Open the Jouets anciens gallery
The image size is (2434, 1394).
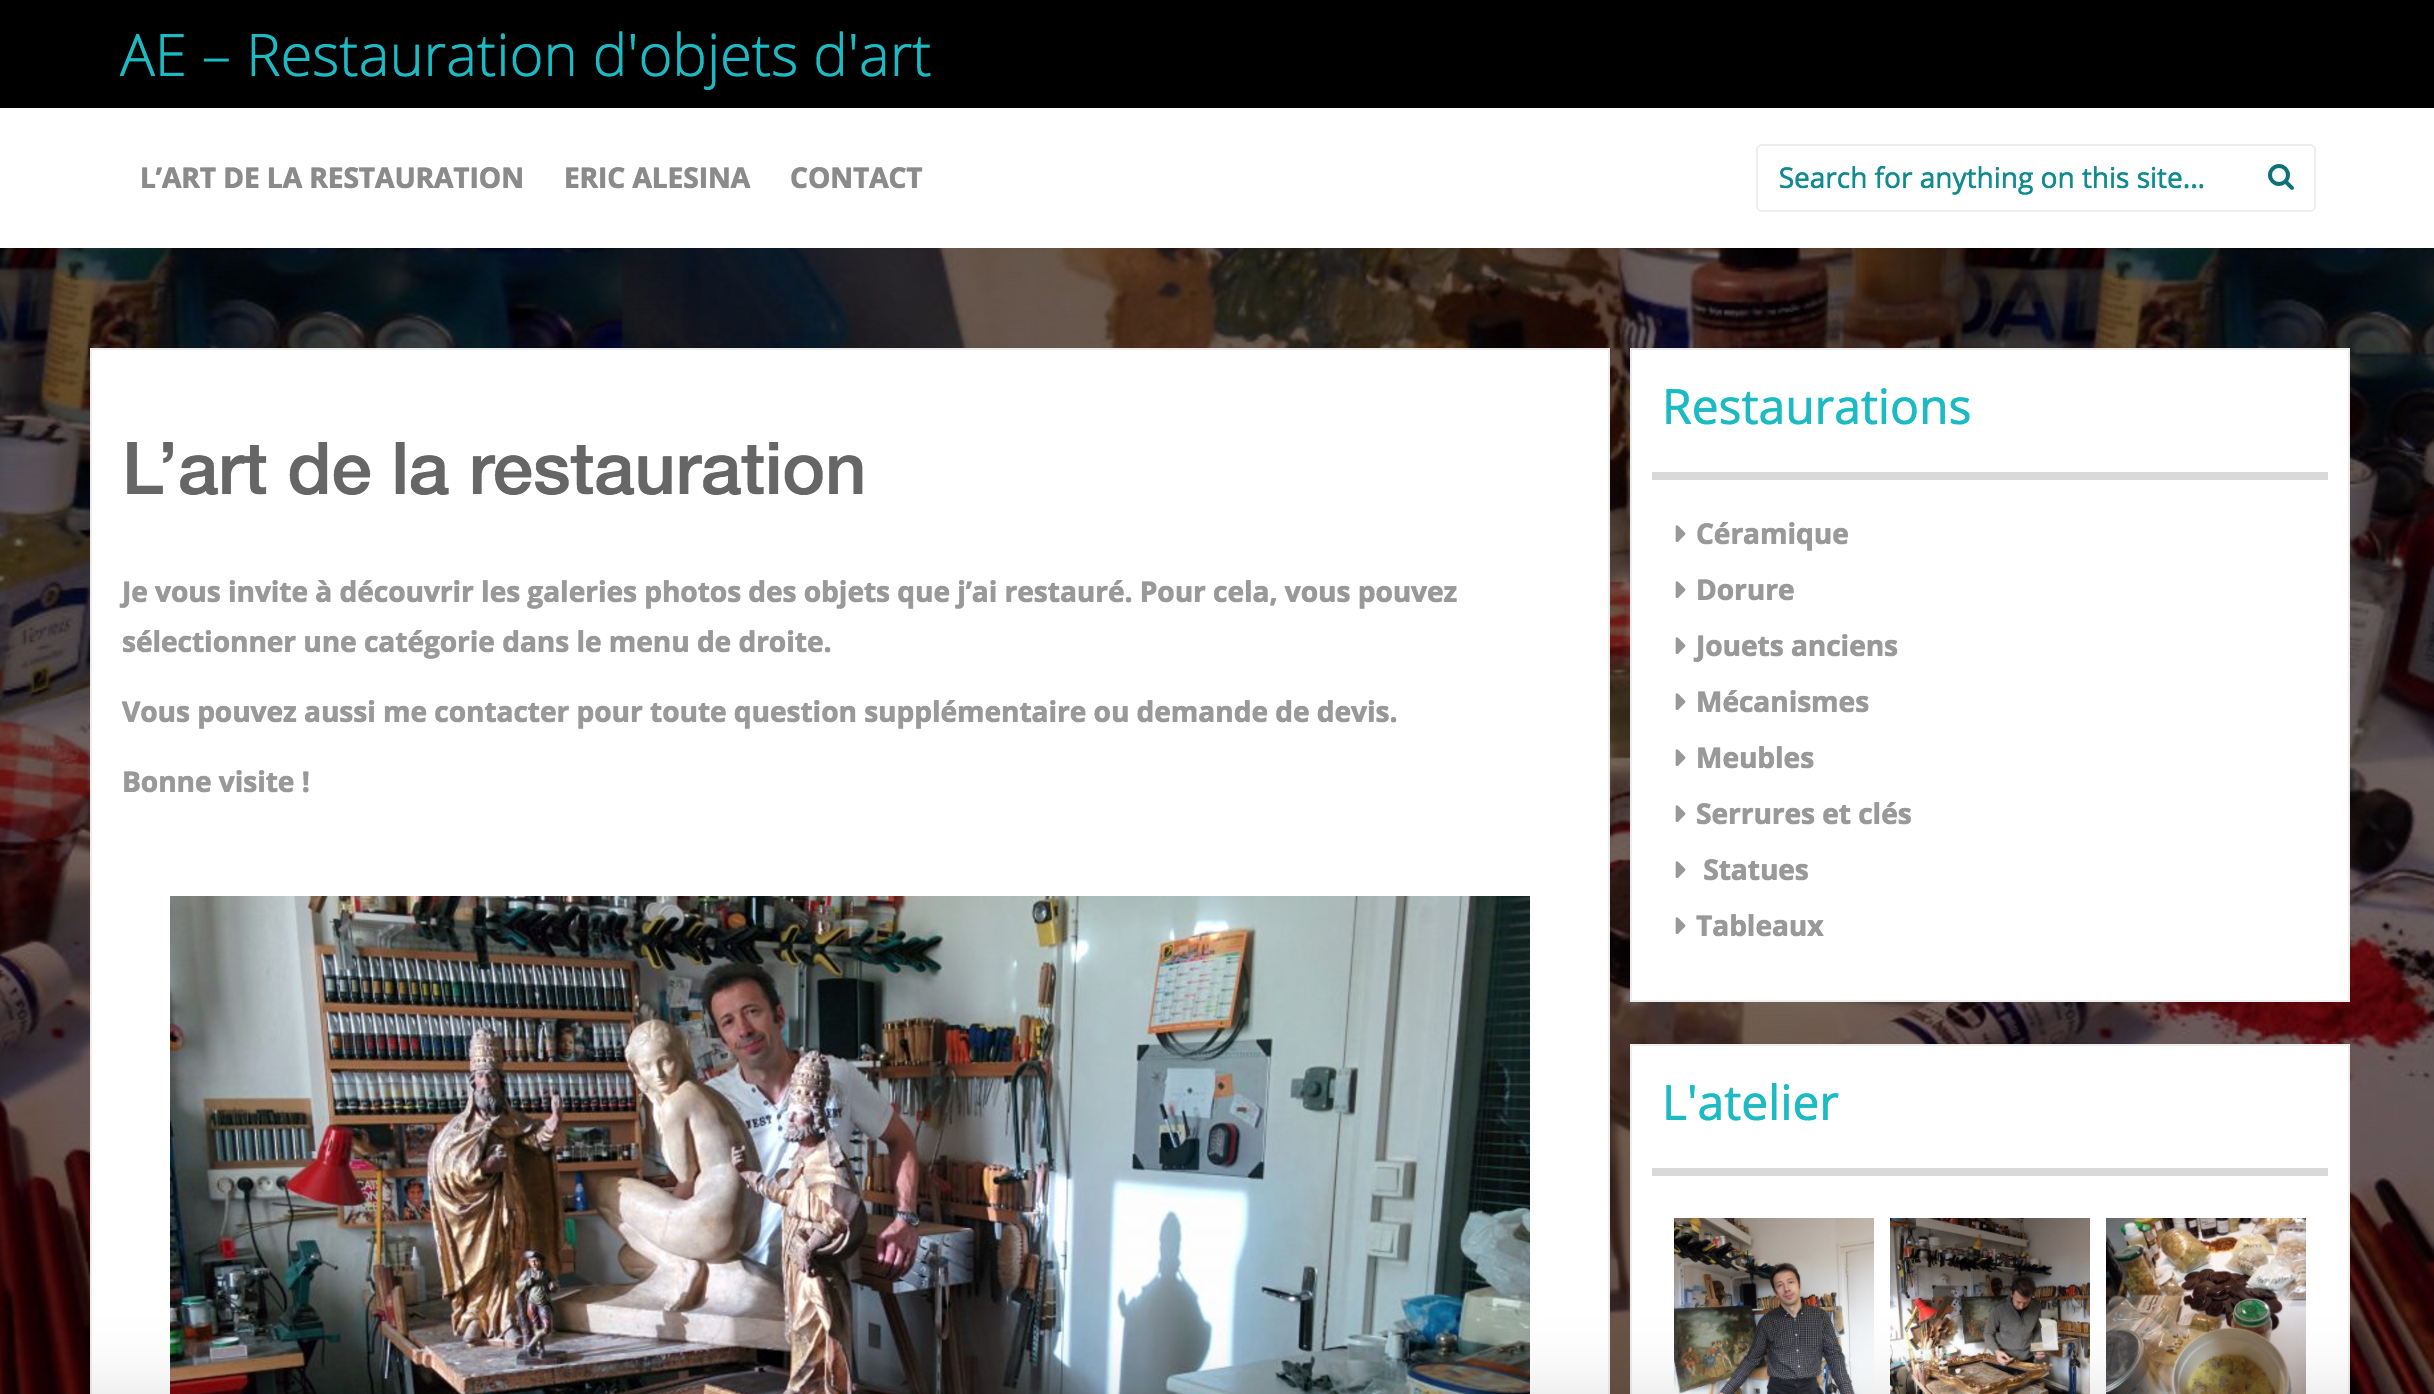(1796, 646)
